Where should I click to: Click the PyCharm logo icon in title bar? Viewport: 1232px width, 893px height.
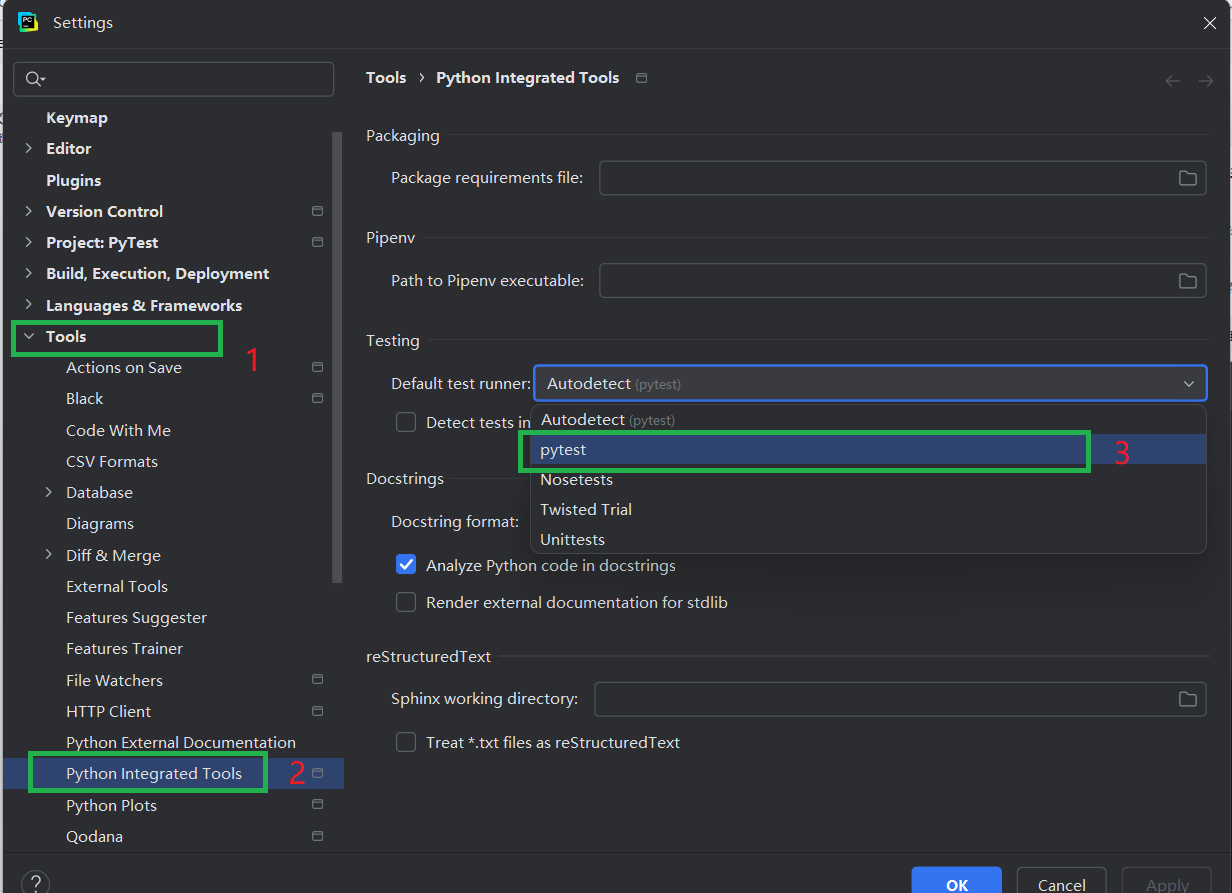point(28,22)
